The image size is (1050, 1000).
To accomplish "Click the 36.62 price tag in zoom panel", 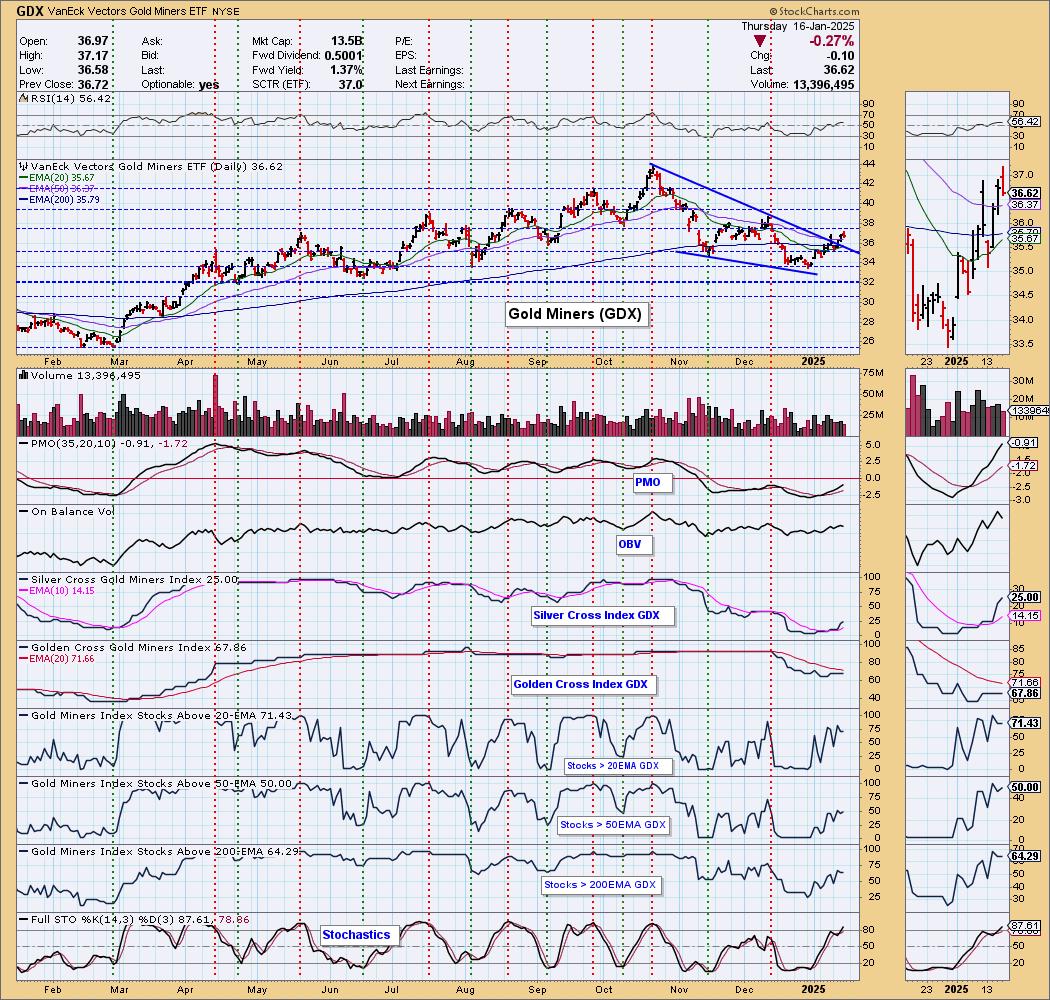I will [1025, 193].
